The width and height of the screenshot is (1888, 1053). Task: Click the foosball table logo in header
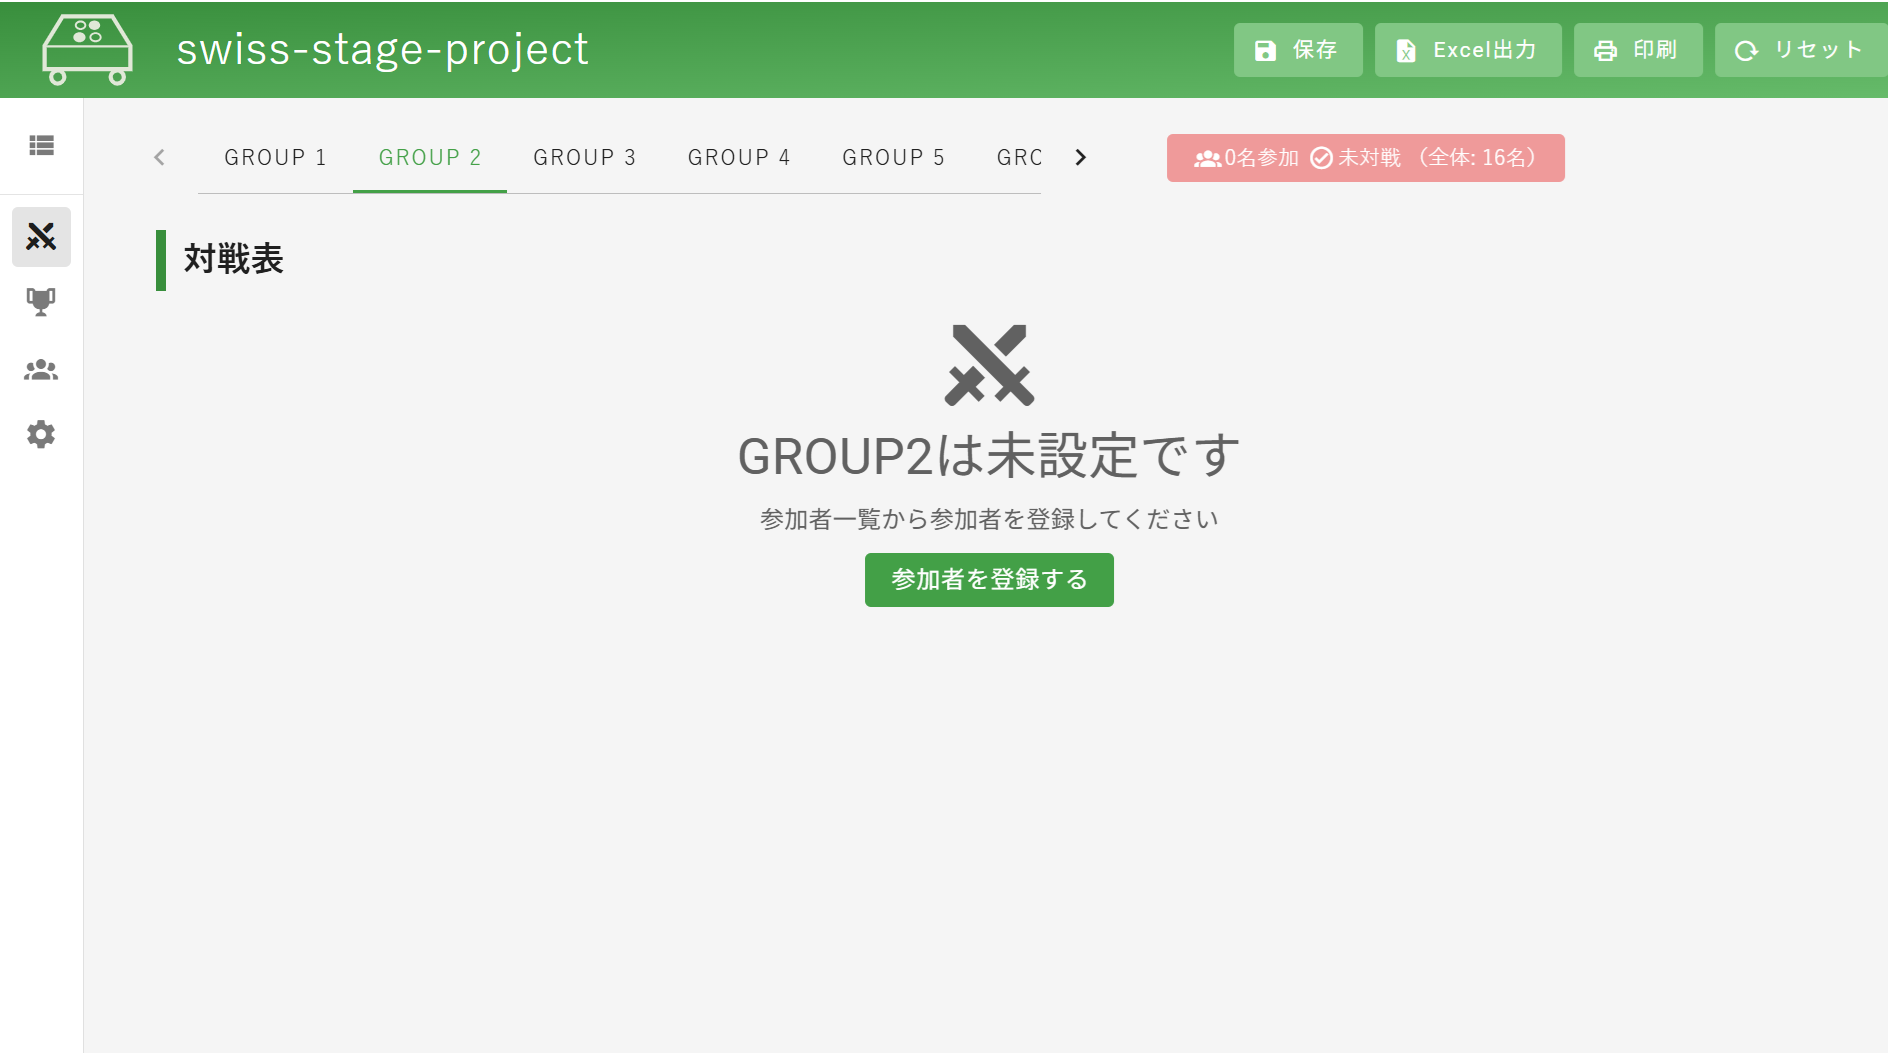tap(87, 49)
